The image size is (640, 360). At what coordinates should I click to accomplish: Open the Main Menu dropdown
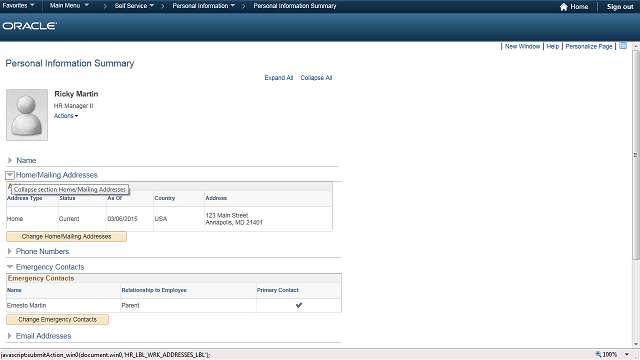click(x=69, y=6)
